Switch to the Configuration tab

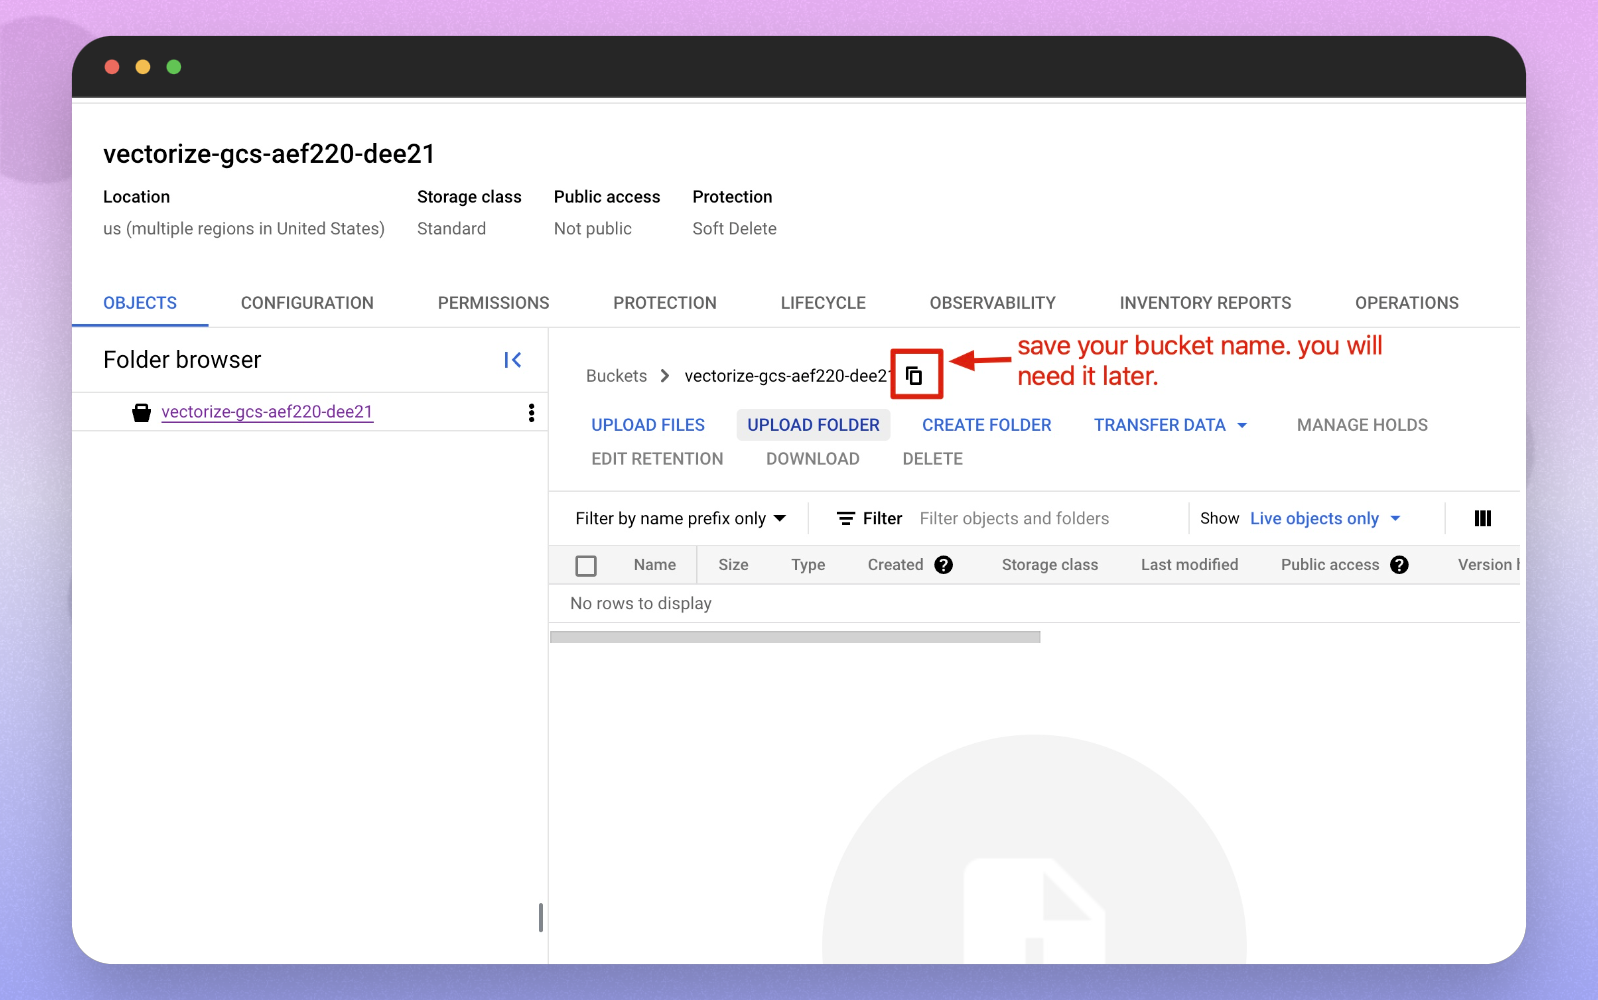point(307,303)
